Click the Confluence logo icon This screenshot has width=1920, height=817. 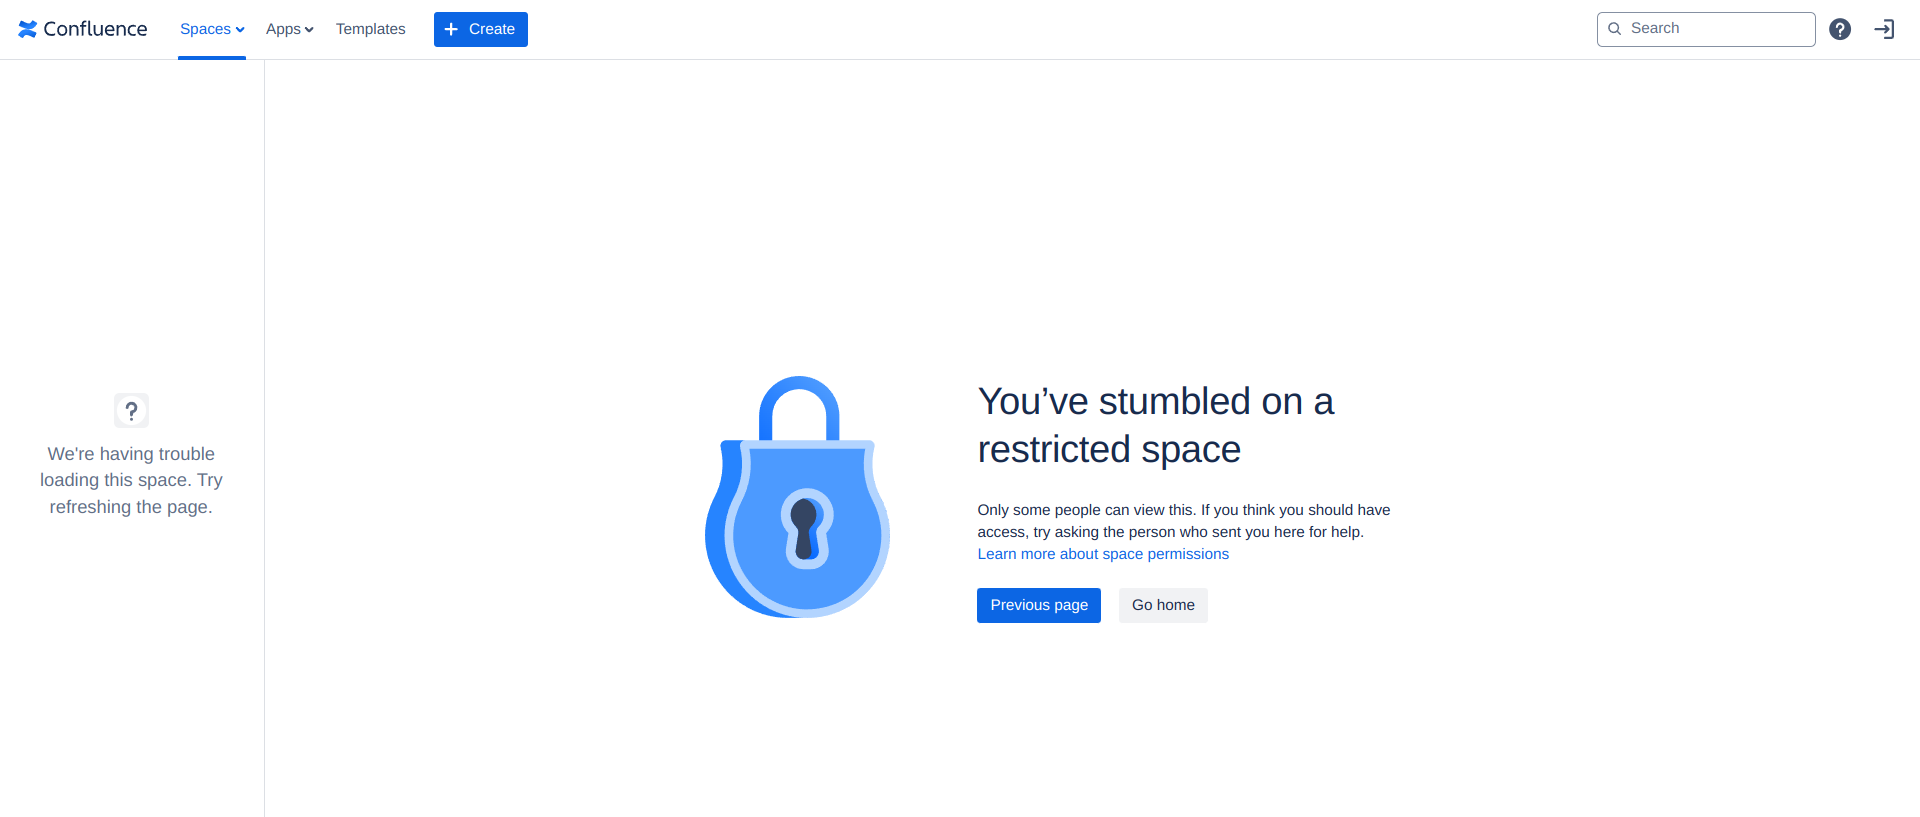[27, 29]
